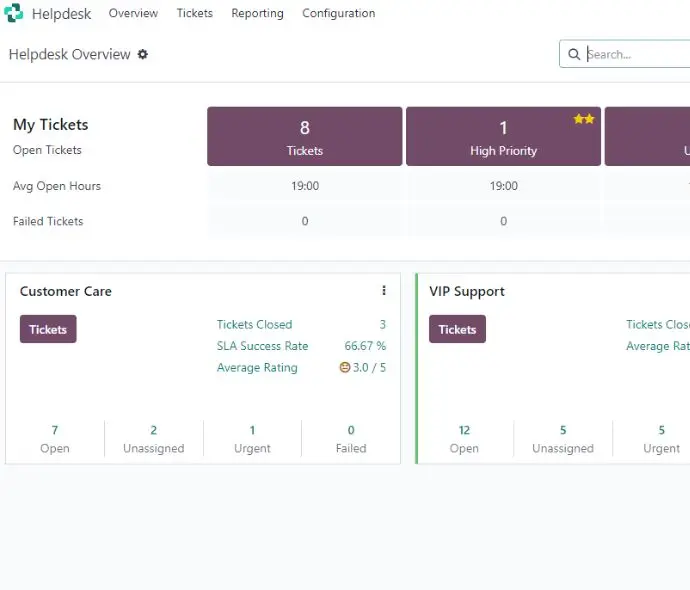Click VIP Support Tickets button
Screen dimensions: 690x590
(457, 329)
